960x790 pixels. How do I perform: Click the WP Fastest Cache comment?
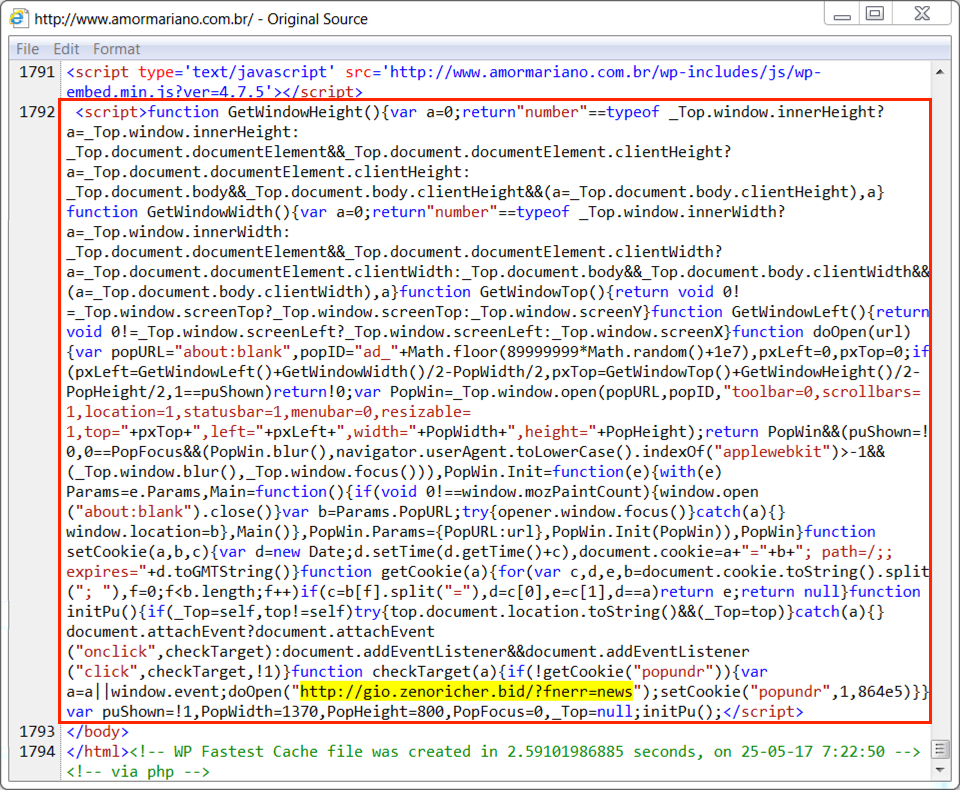click(x=525, y=752)
